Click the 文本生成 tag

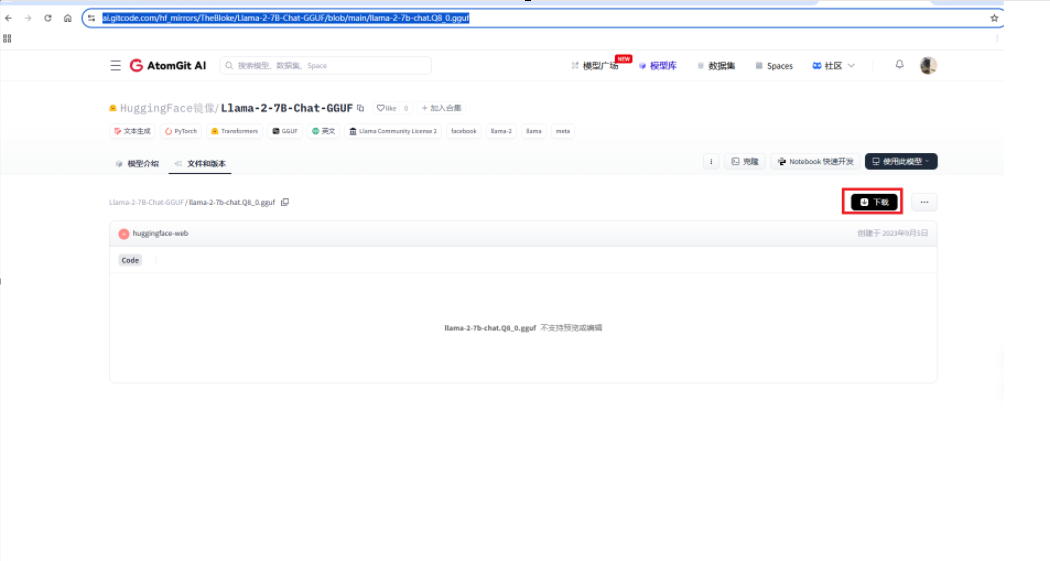point(133,131)
